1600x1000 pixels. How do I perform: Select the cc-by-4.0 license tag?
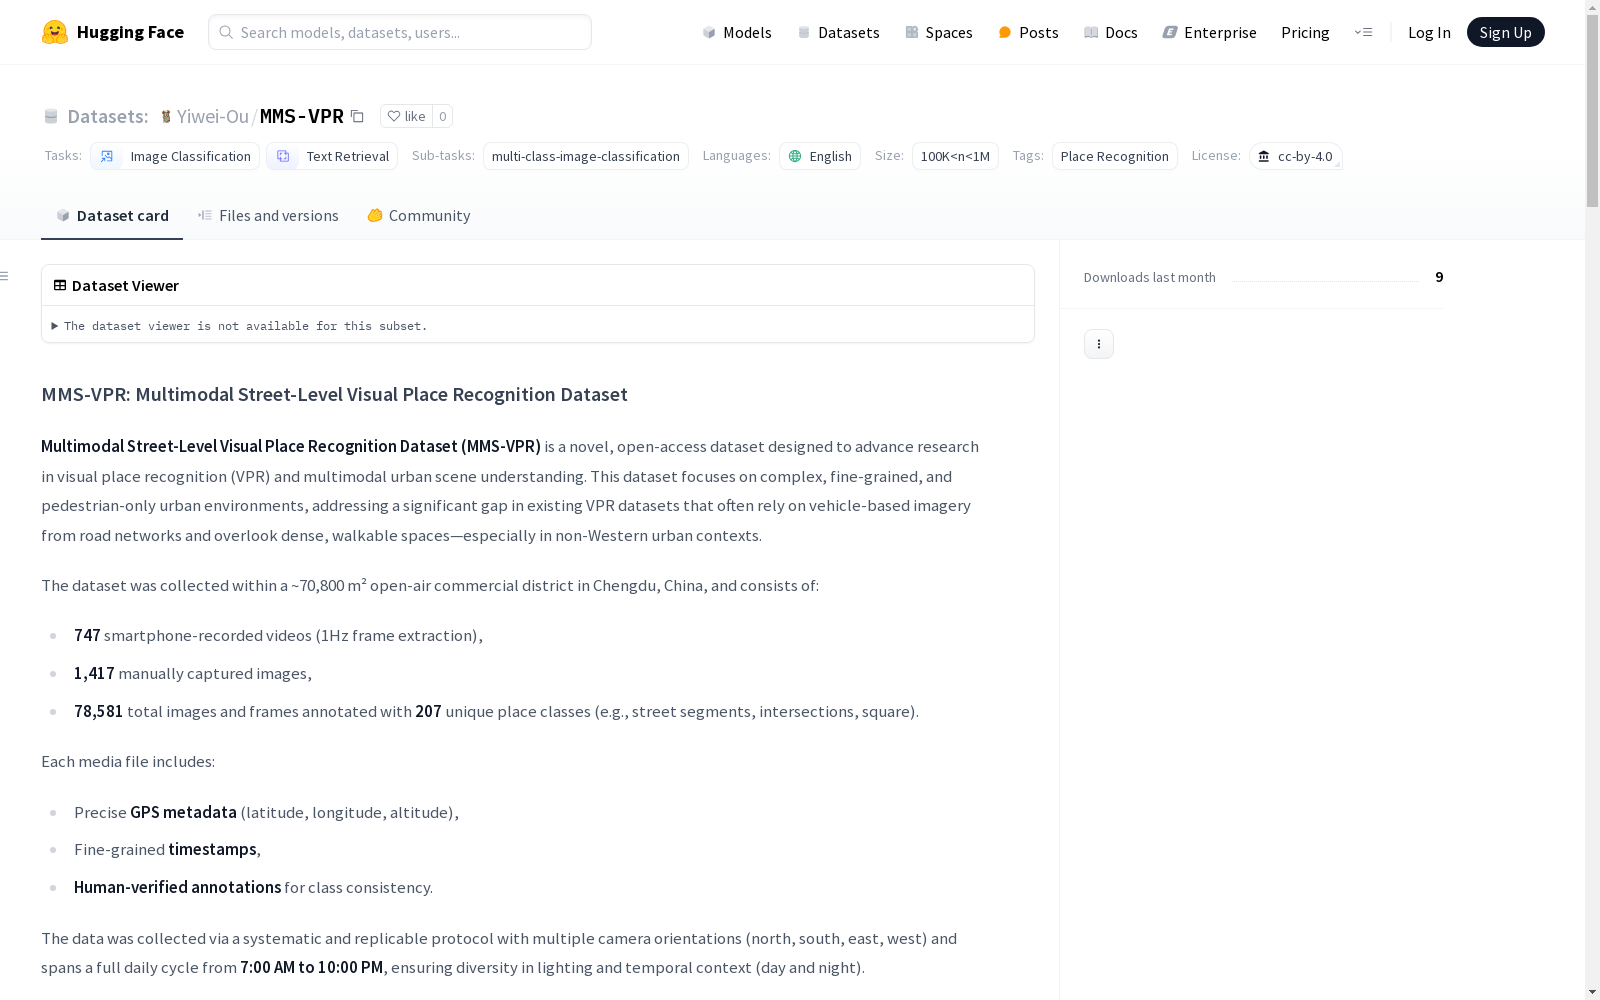click(x=1295, y=156)
